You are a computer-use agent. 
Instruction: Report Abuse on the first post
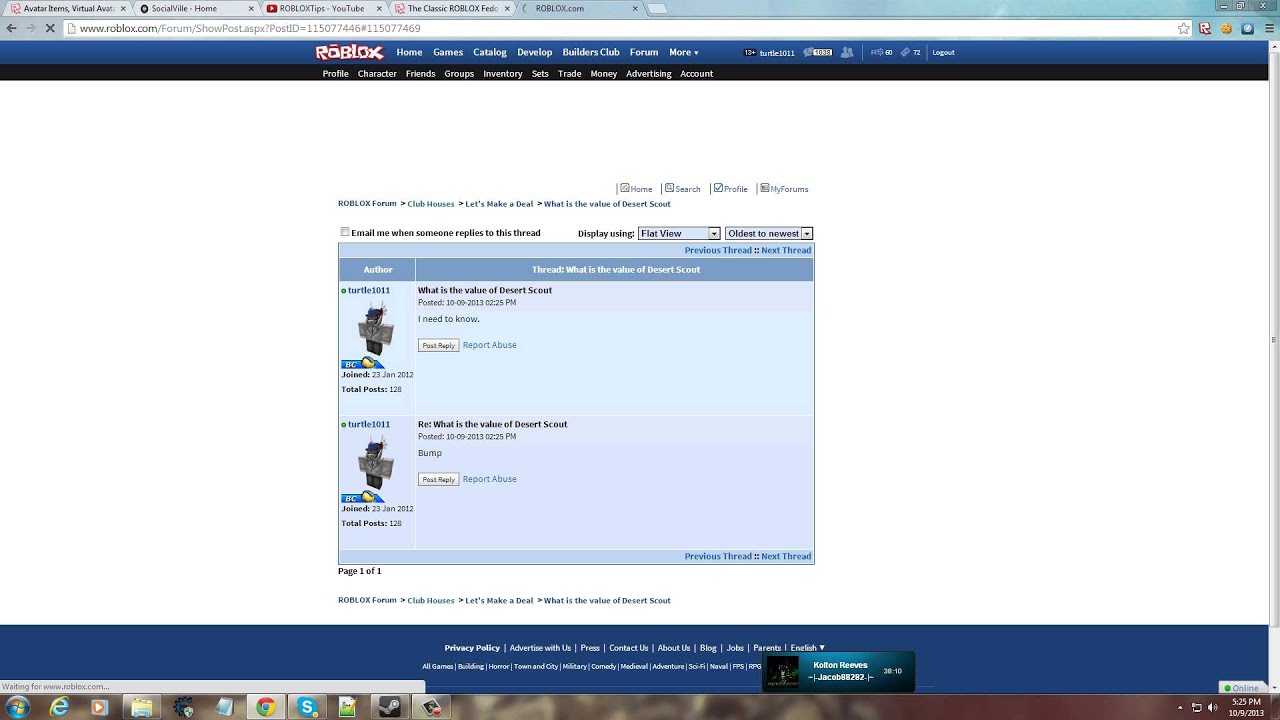[490, 345]
